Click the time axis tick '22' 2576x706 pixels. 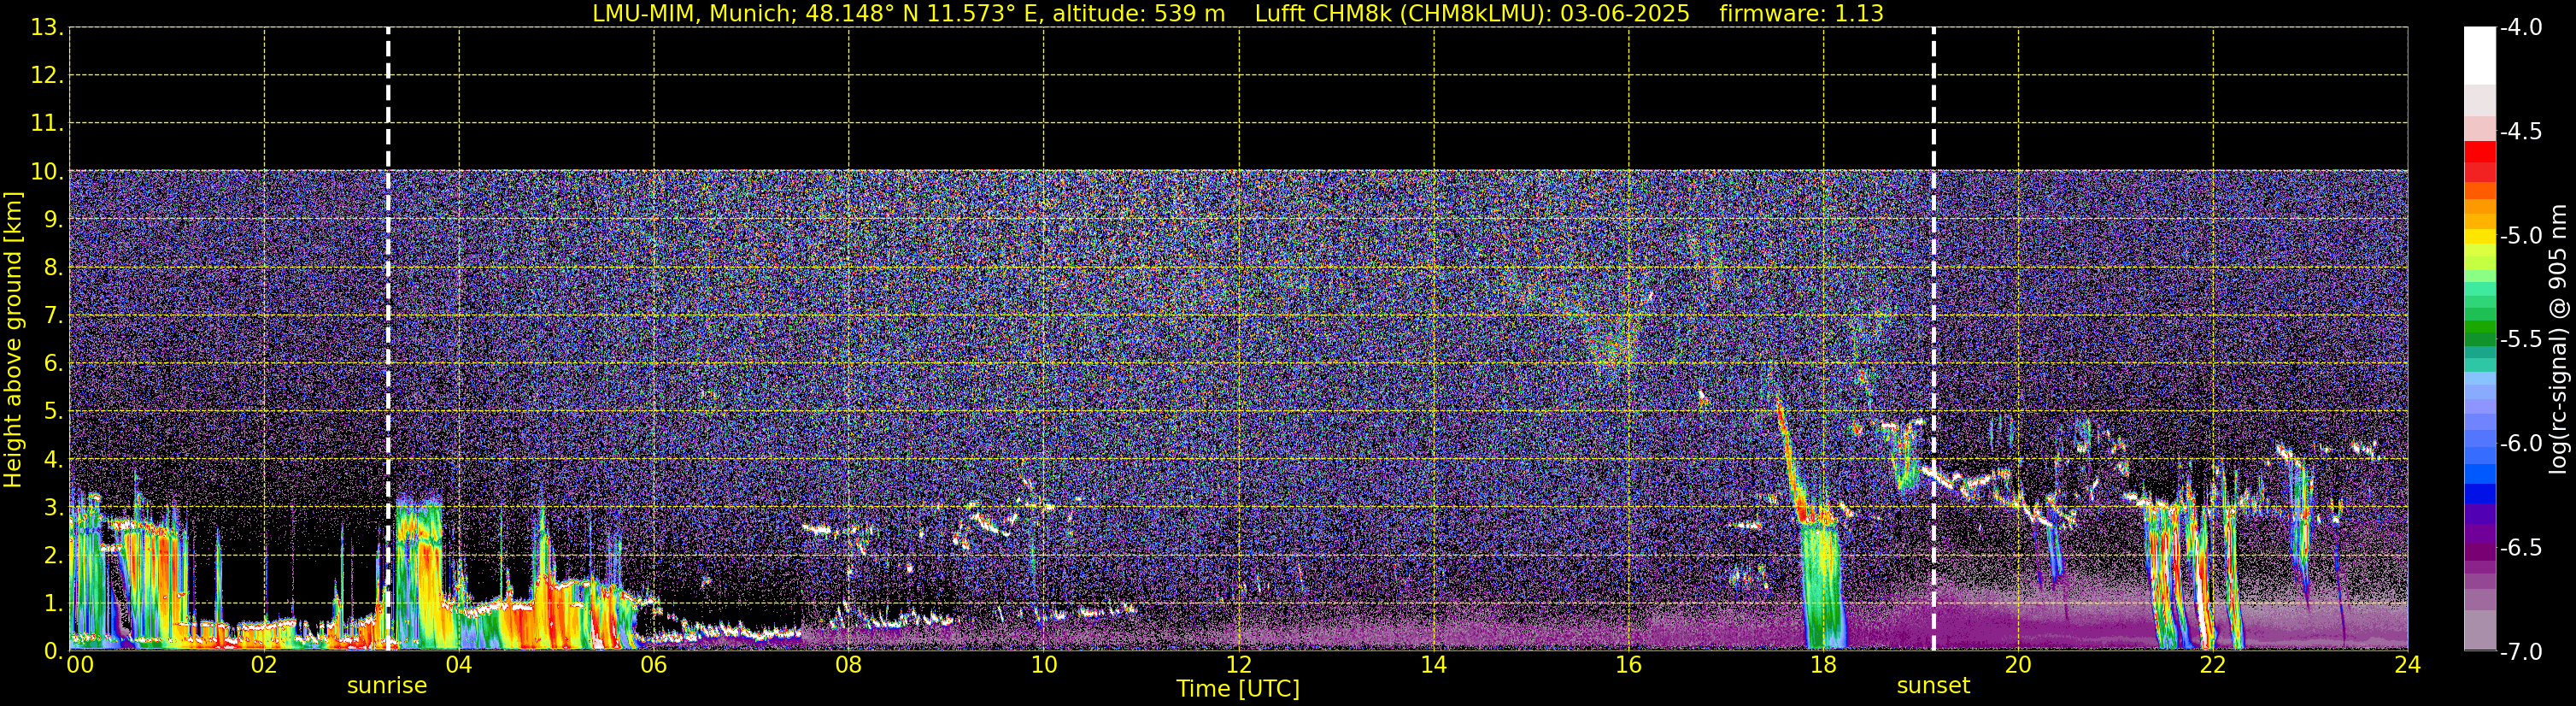[2213, 665]
